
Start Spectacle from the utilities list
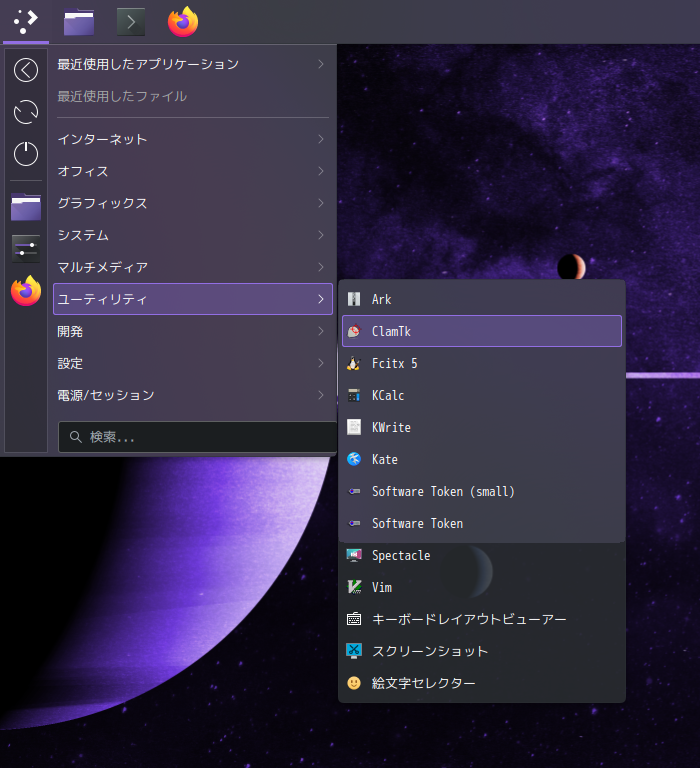(482, 555)
